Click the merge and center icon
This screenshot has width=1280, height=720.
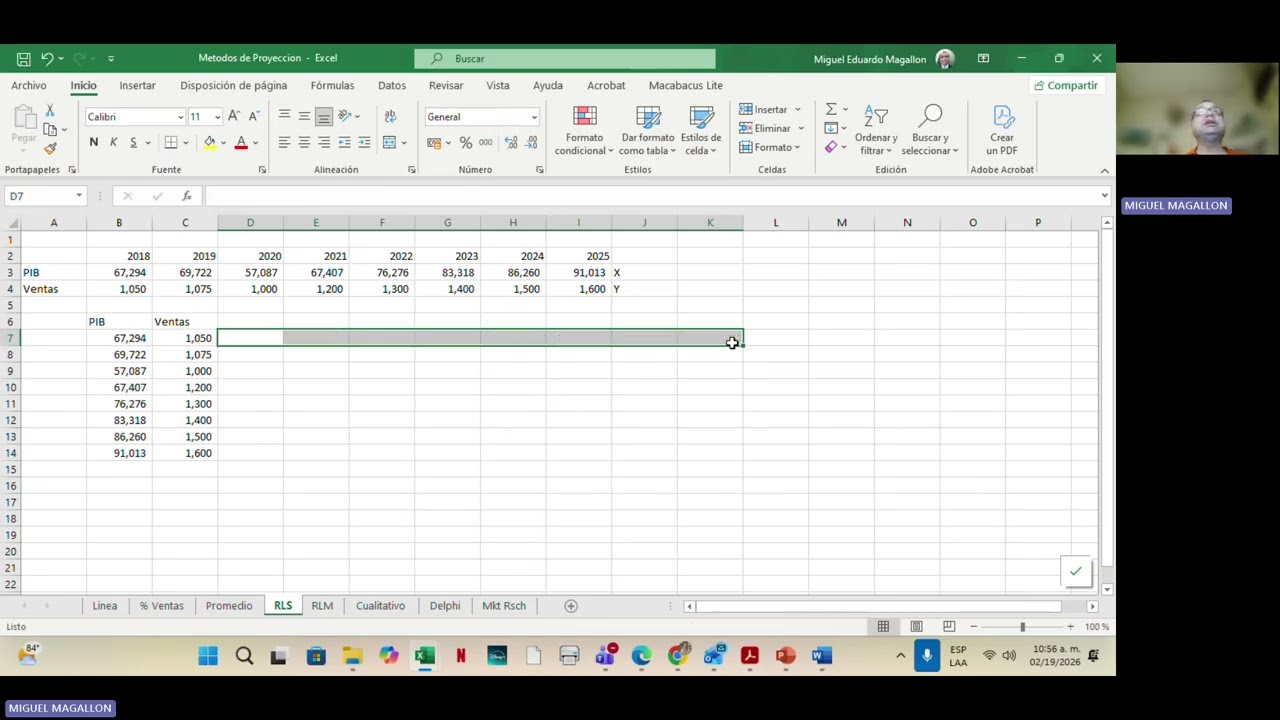pyautogui.click(x=390, y=143)
